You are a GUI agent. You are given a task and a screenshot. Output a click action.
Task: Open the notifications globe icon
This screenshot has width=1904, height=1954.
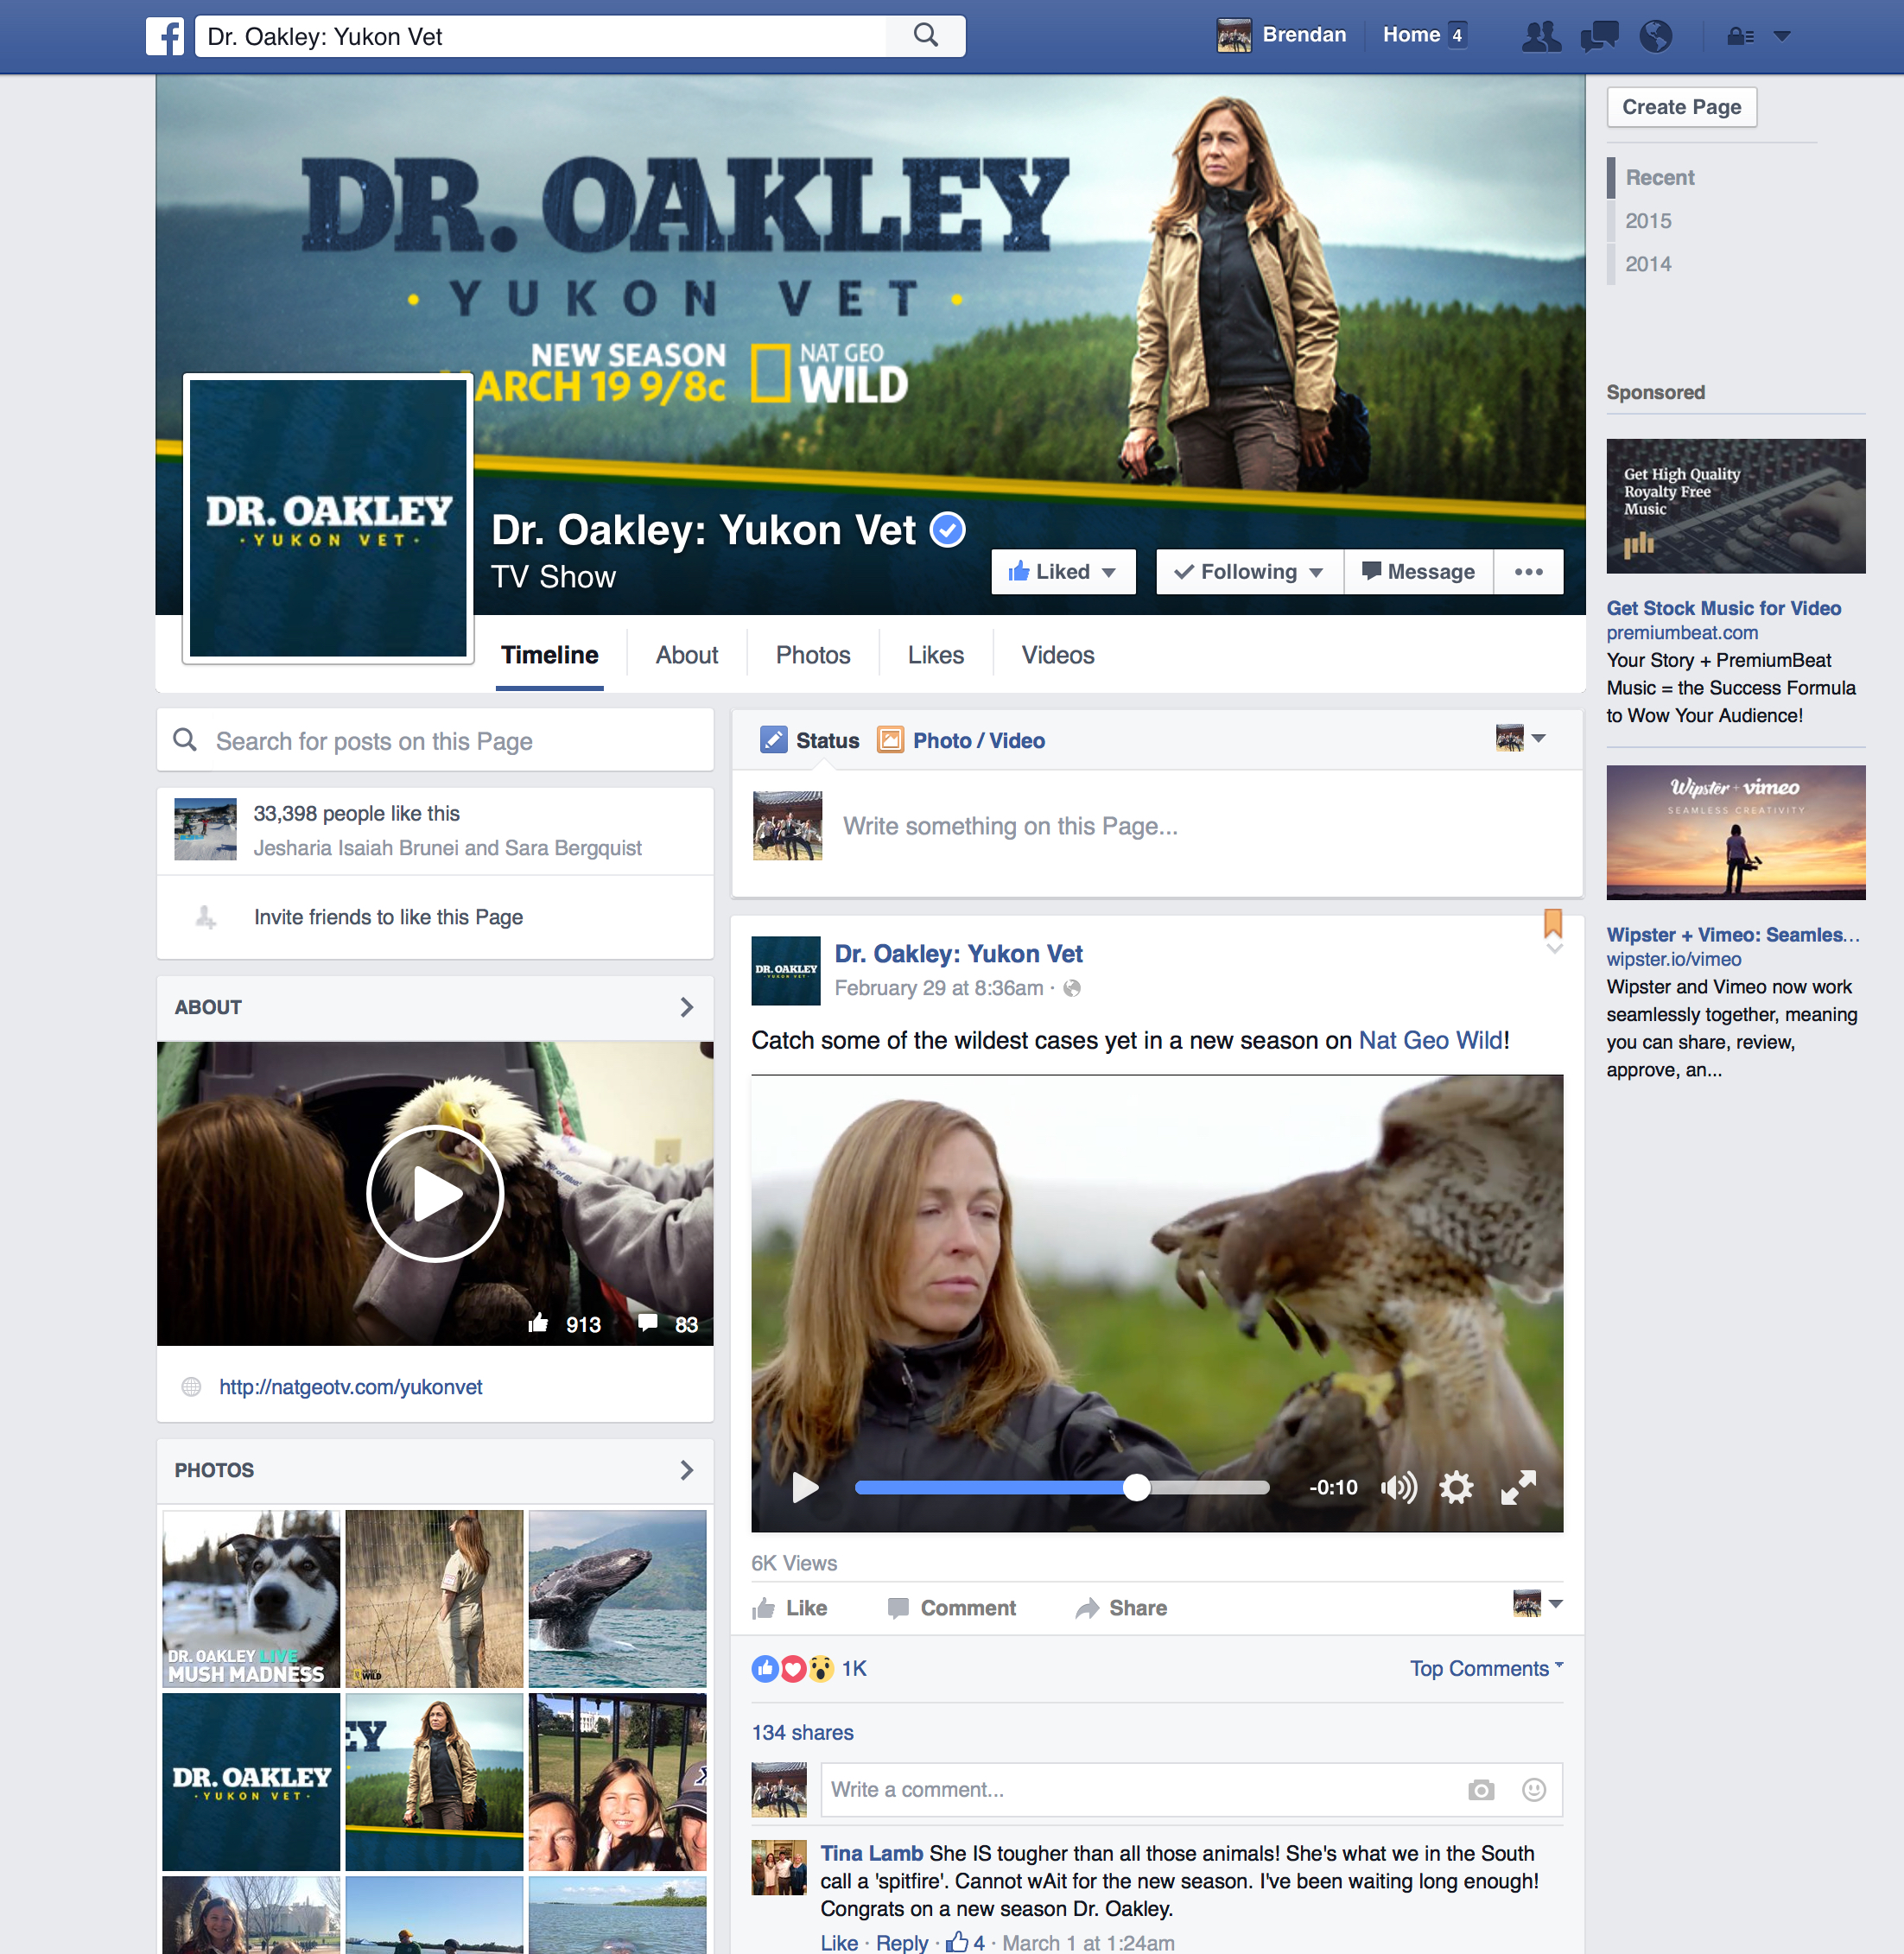coord(1656,36)
